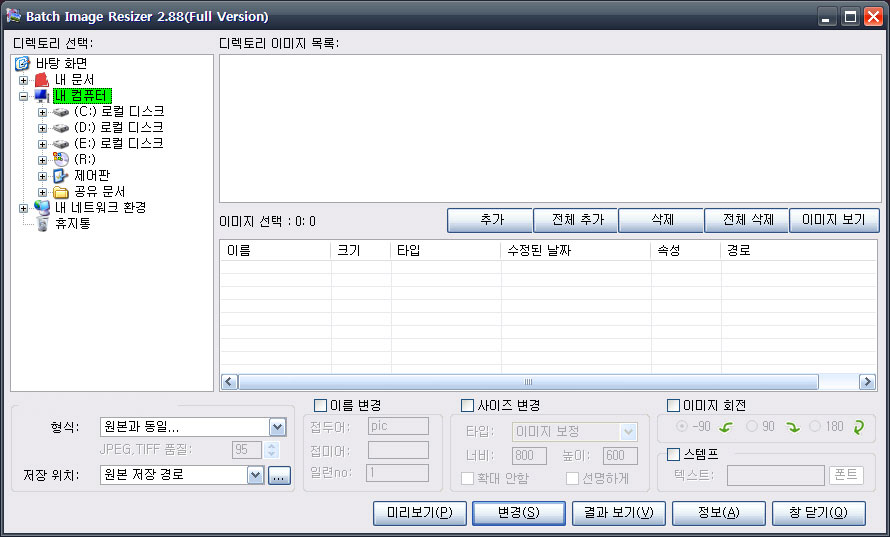Image resolution: width=890 pixels, height=537 pixels.
Task: Click the (D:) 로컬 디스크 drive icon
Action: coord(61,128)
